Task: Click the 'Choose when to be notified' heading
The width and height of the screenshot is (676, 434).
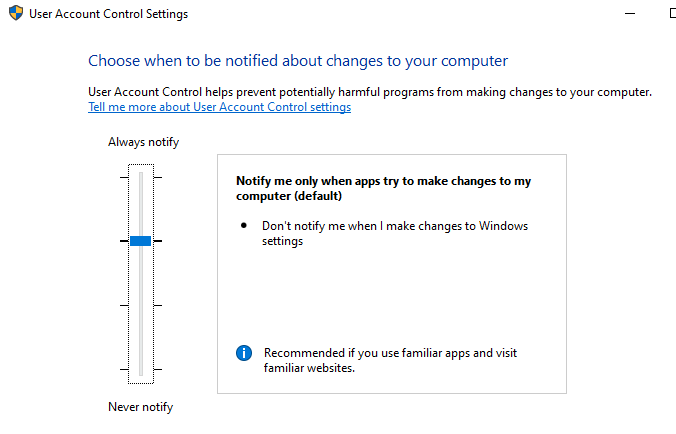Action: pos(298,61)
